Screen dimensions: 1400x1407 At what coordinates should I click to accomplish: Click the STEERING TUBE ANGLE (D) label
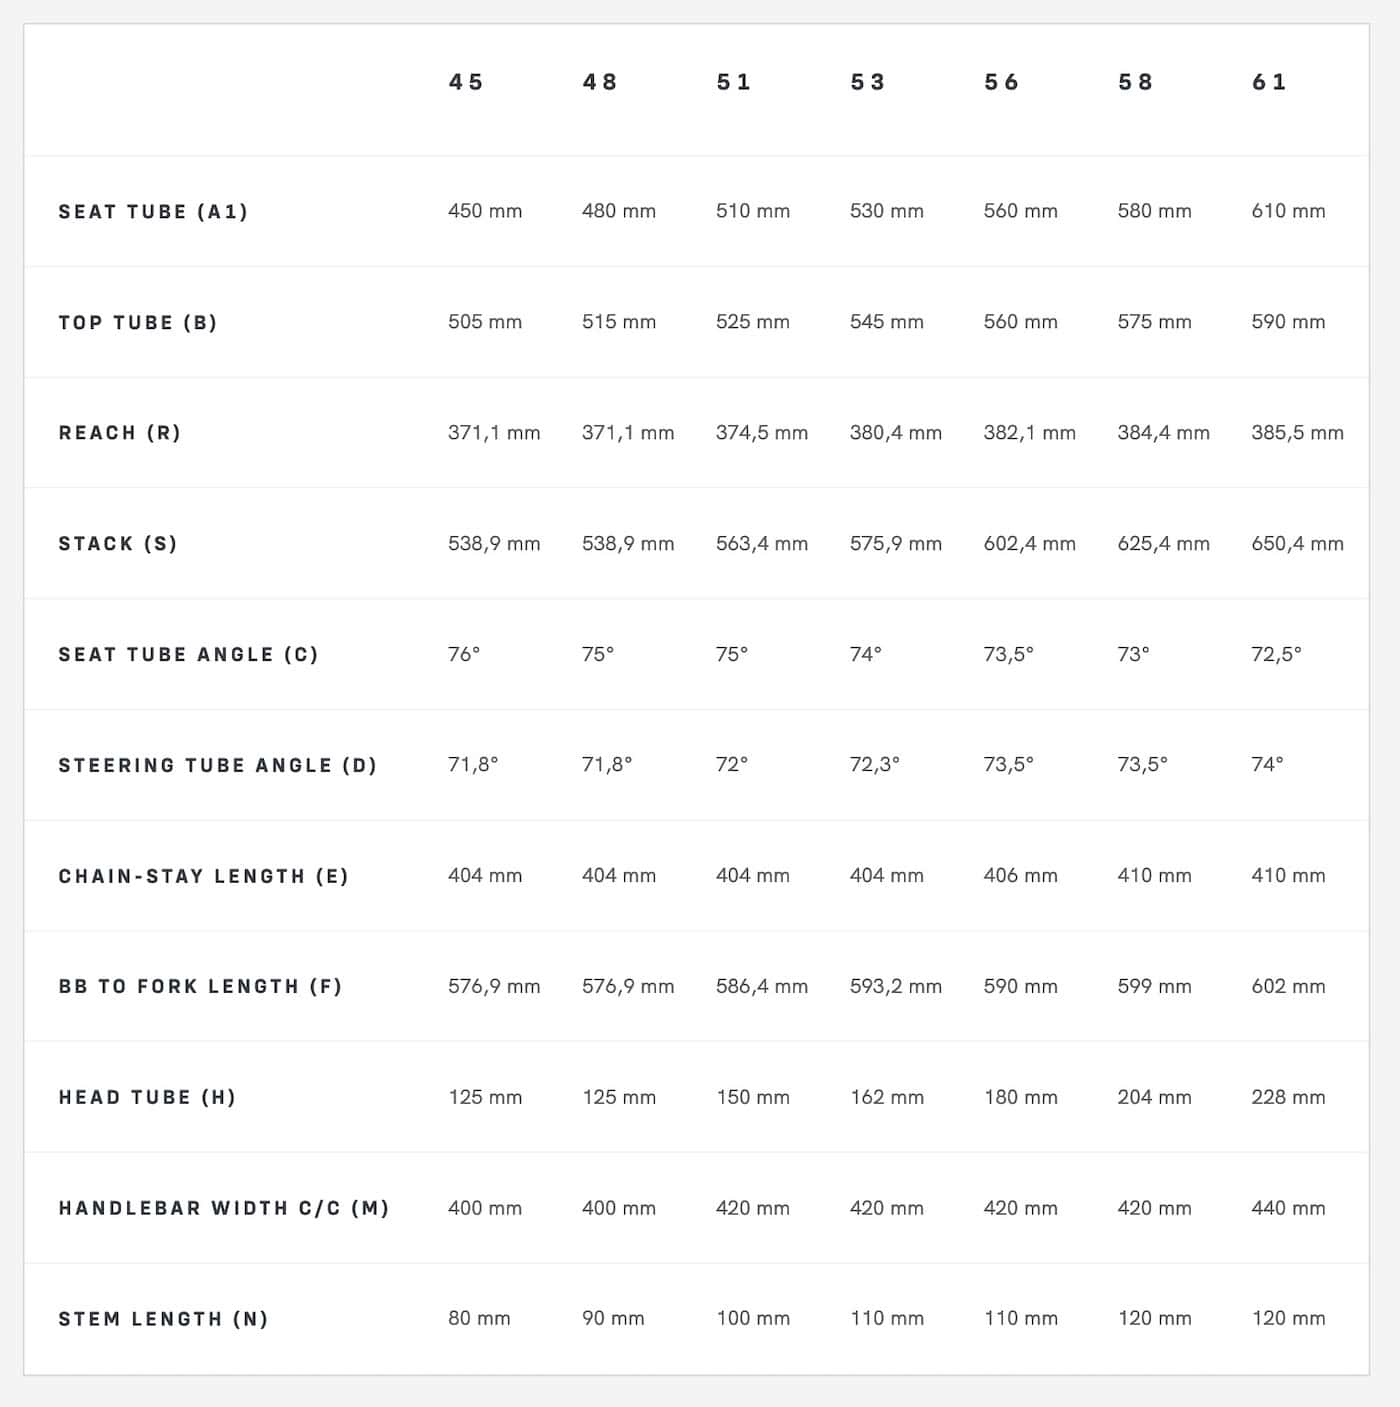click(x=218, y=766)
